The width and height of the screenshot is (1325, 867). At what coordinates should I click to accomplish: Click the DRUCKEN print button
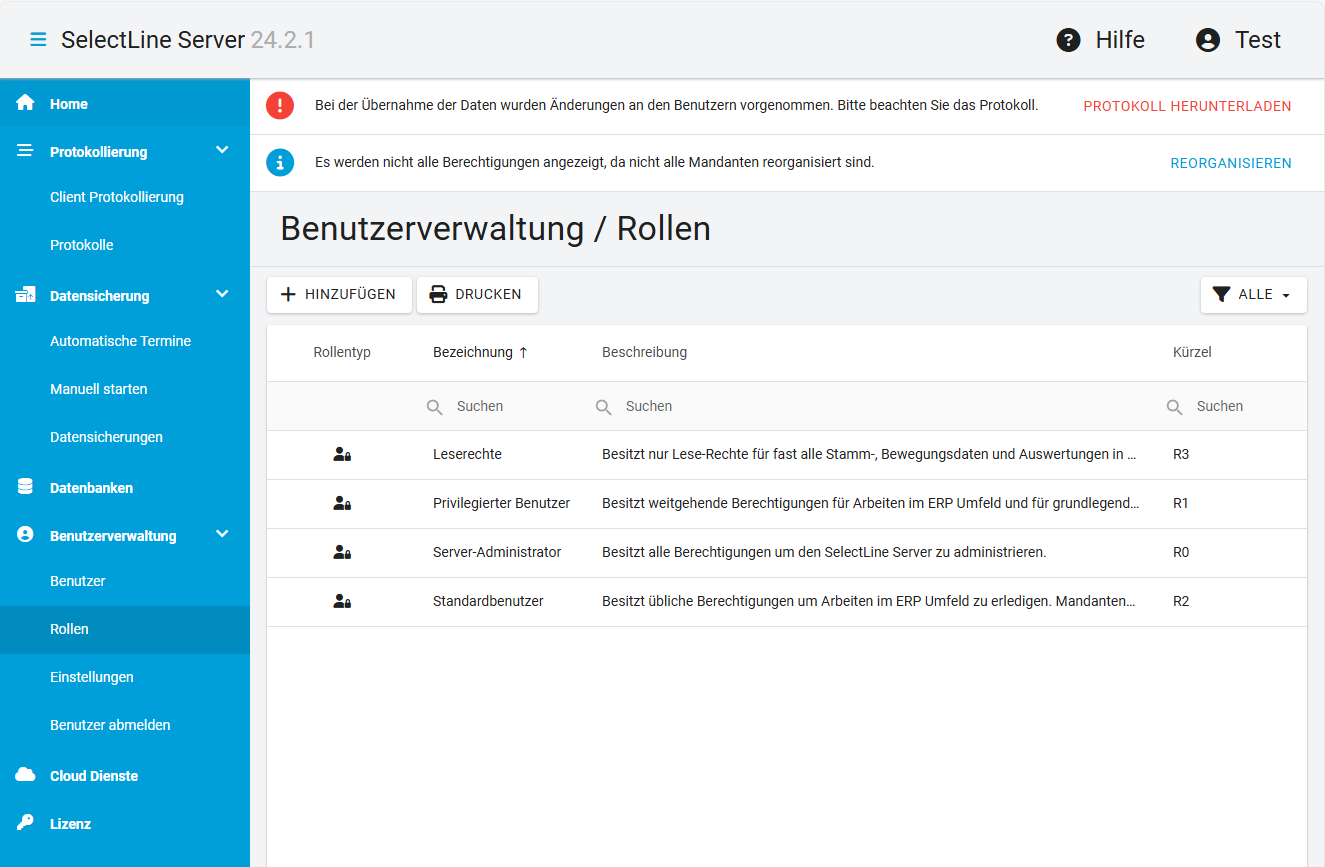tap(477, 295)
